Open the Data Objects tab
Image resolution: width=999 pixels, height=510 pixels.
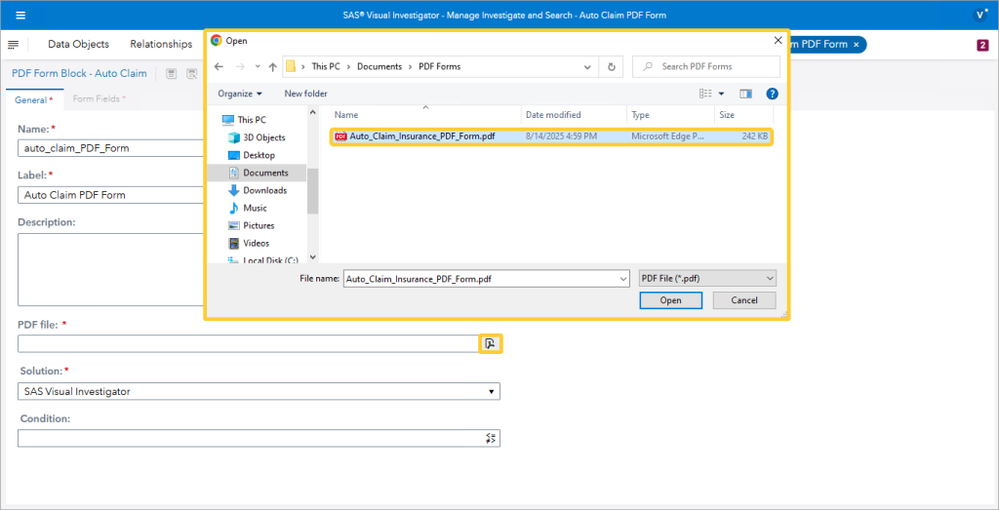[78, 44]
